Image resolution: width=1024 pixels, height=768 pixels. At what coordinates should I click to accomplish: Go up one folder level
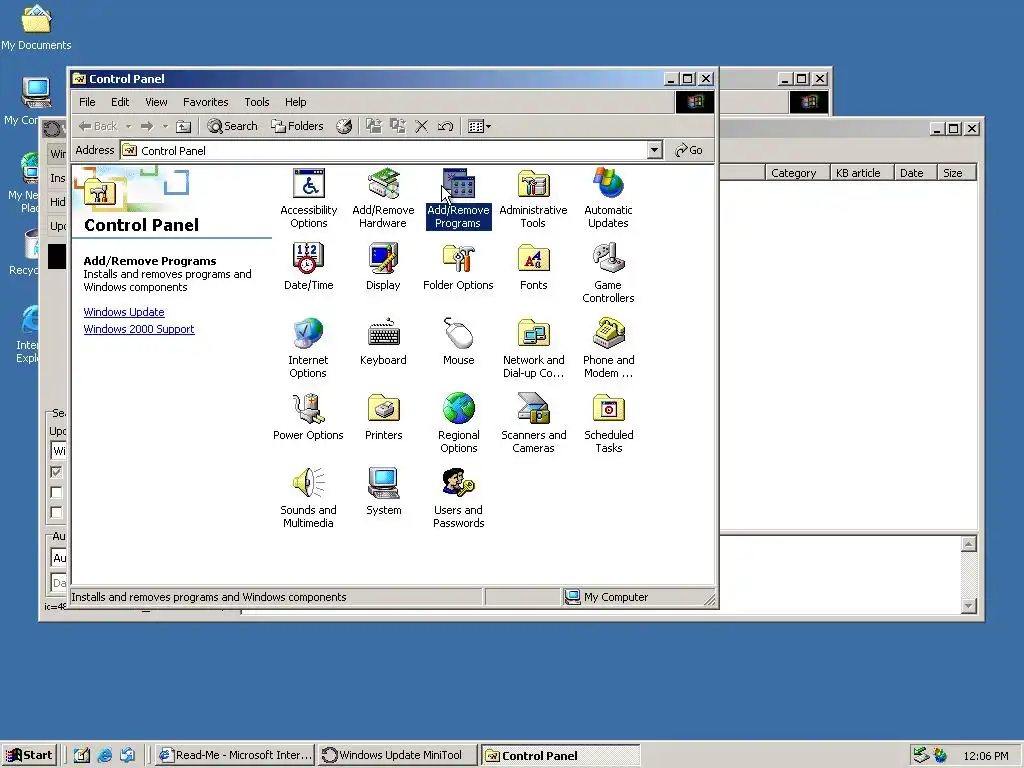coord(184,126)
